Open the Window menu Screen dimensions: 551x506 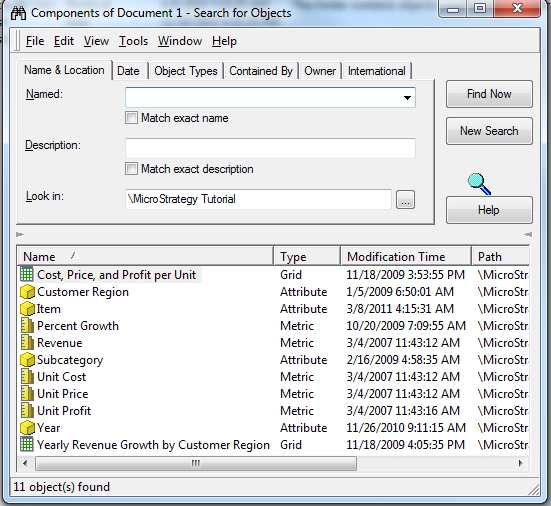[180, 41]
